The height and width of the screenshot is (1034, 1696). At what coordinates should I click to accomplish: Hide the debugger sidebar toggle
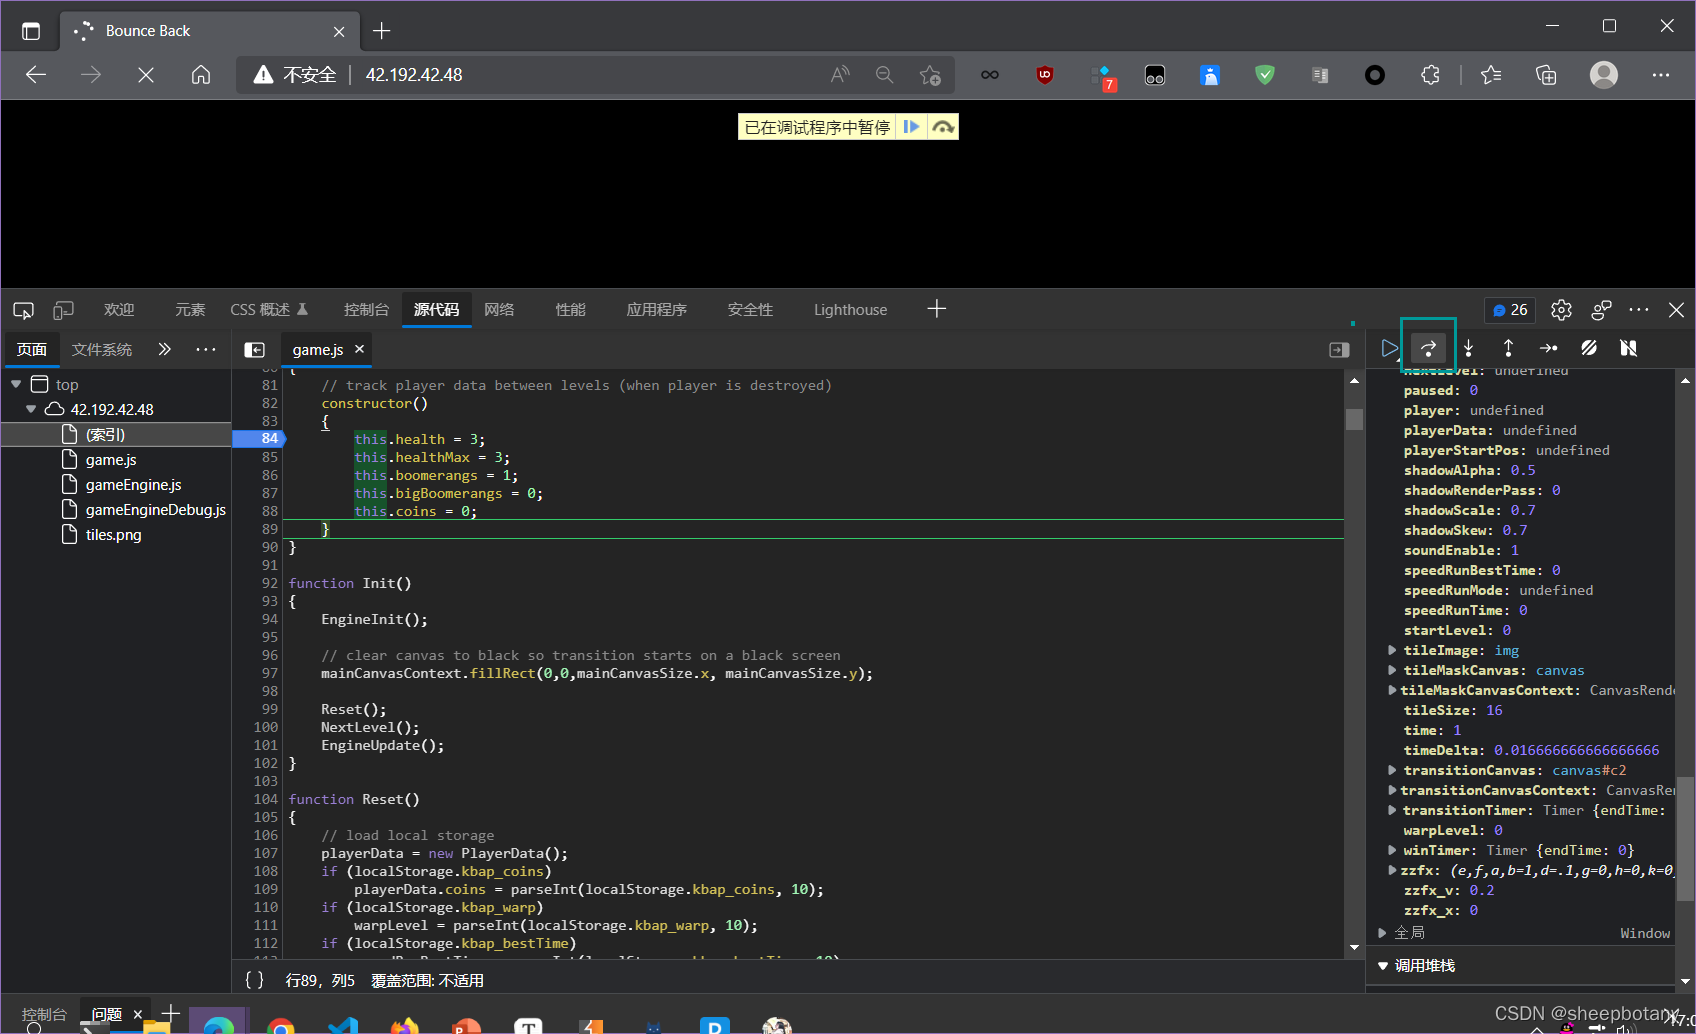point(1339,349)
